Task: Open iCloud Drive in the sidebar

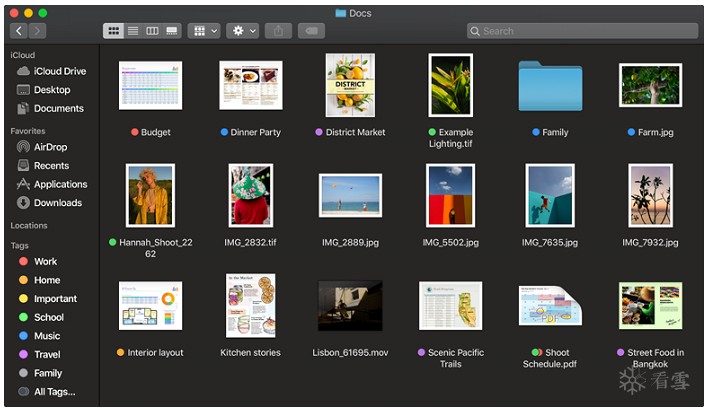Action: pos(51,71)
